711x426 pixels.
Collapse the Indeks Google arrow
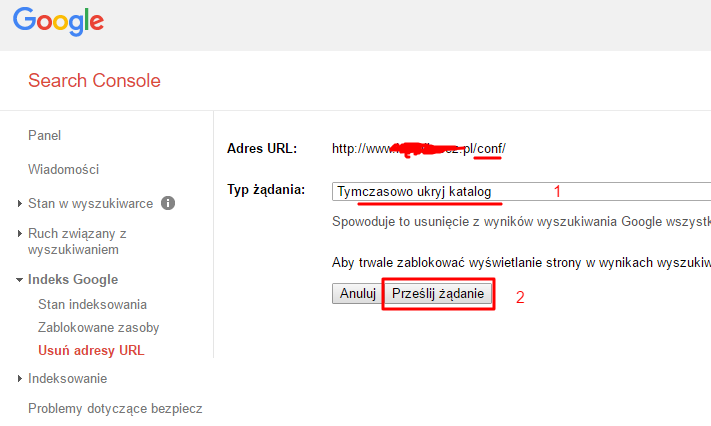(19, 280)
